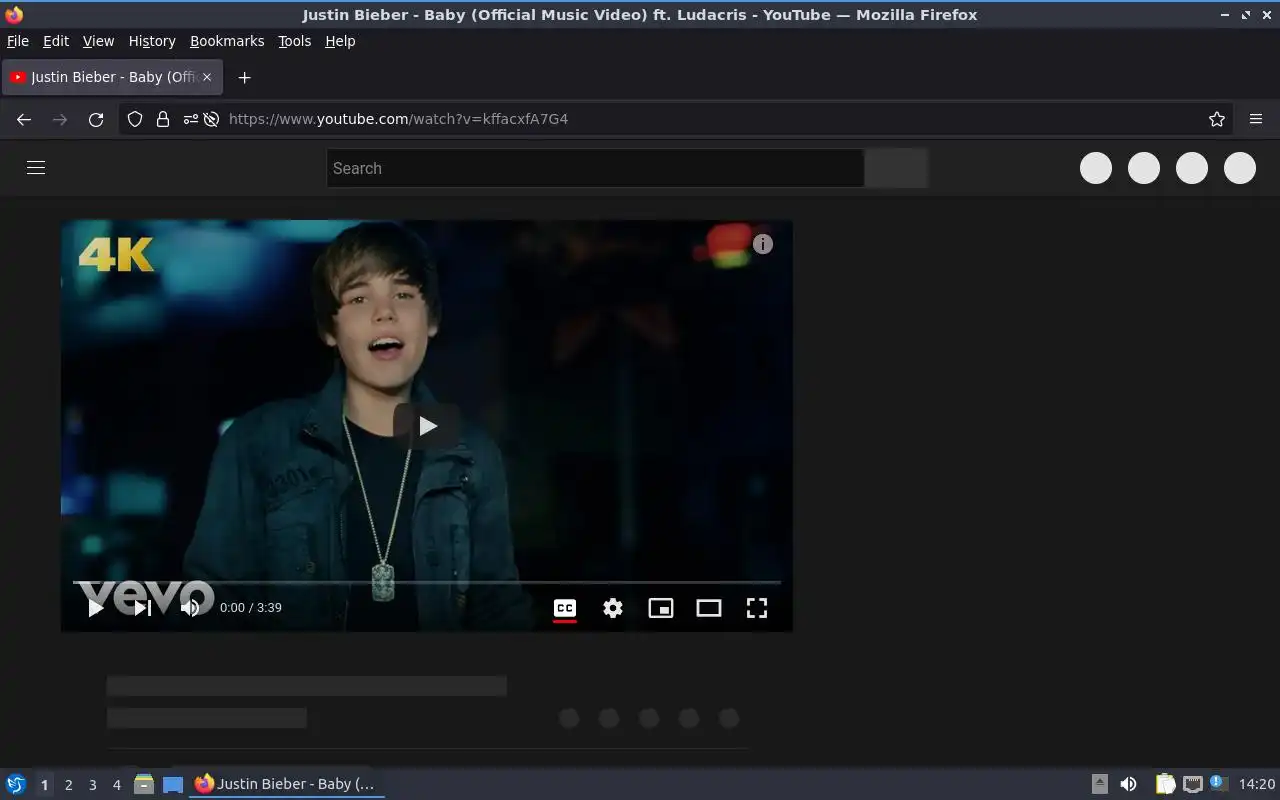Open the Help menu
Image resolution: width=1280 pixels, height=800 pixels.
340,41
